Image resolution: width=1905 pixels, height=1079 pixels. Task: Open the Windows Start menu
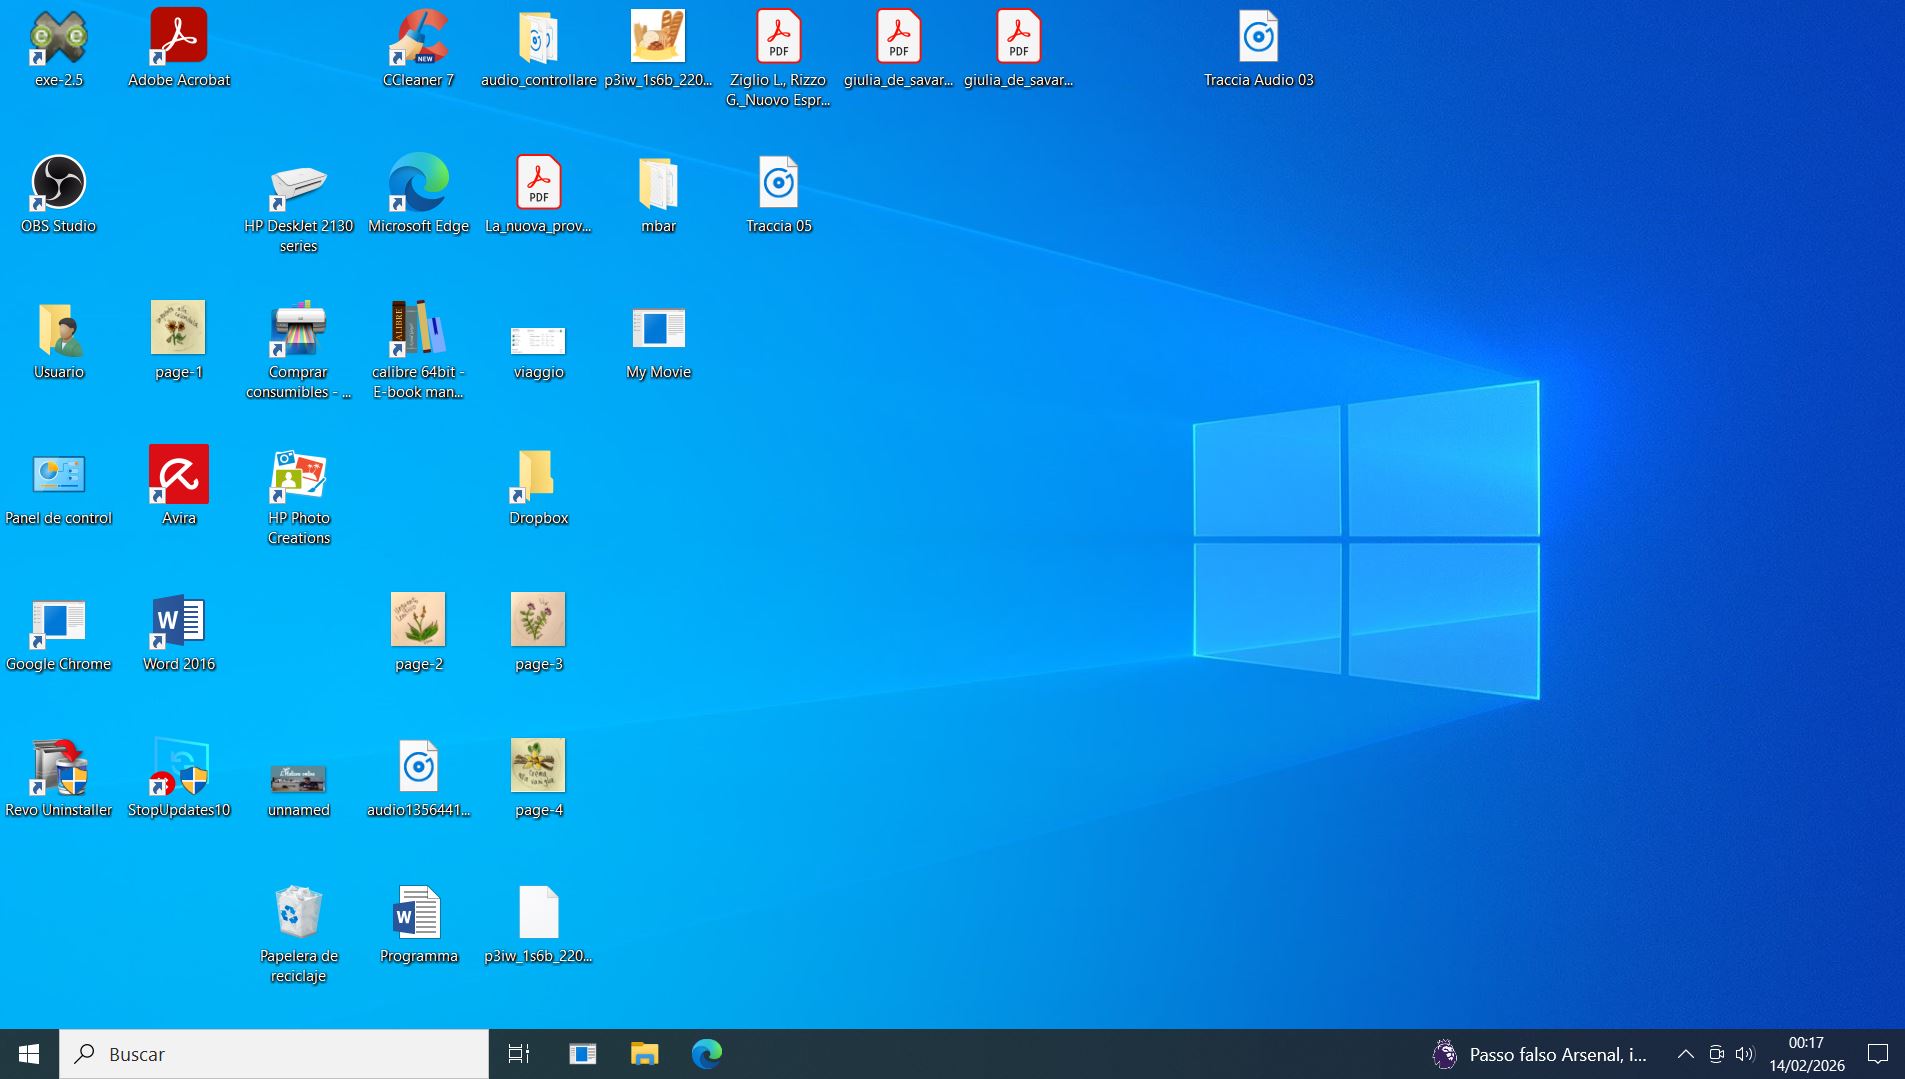pyautogui.click(x=29, y=1054)
